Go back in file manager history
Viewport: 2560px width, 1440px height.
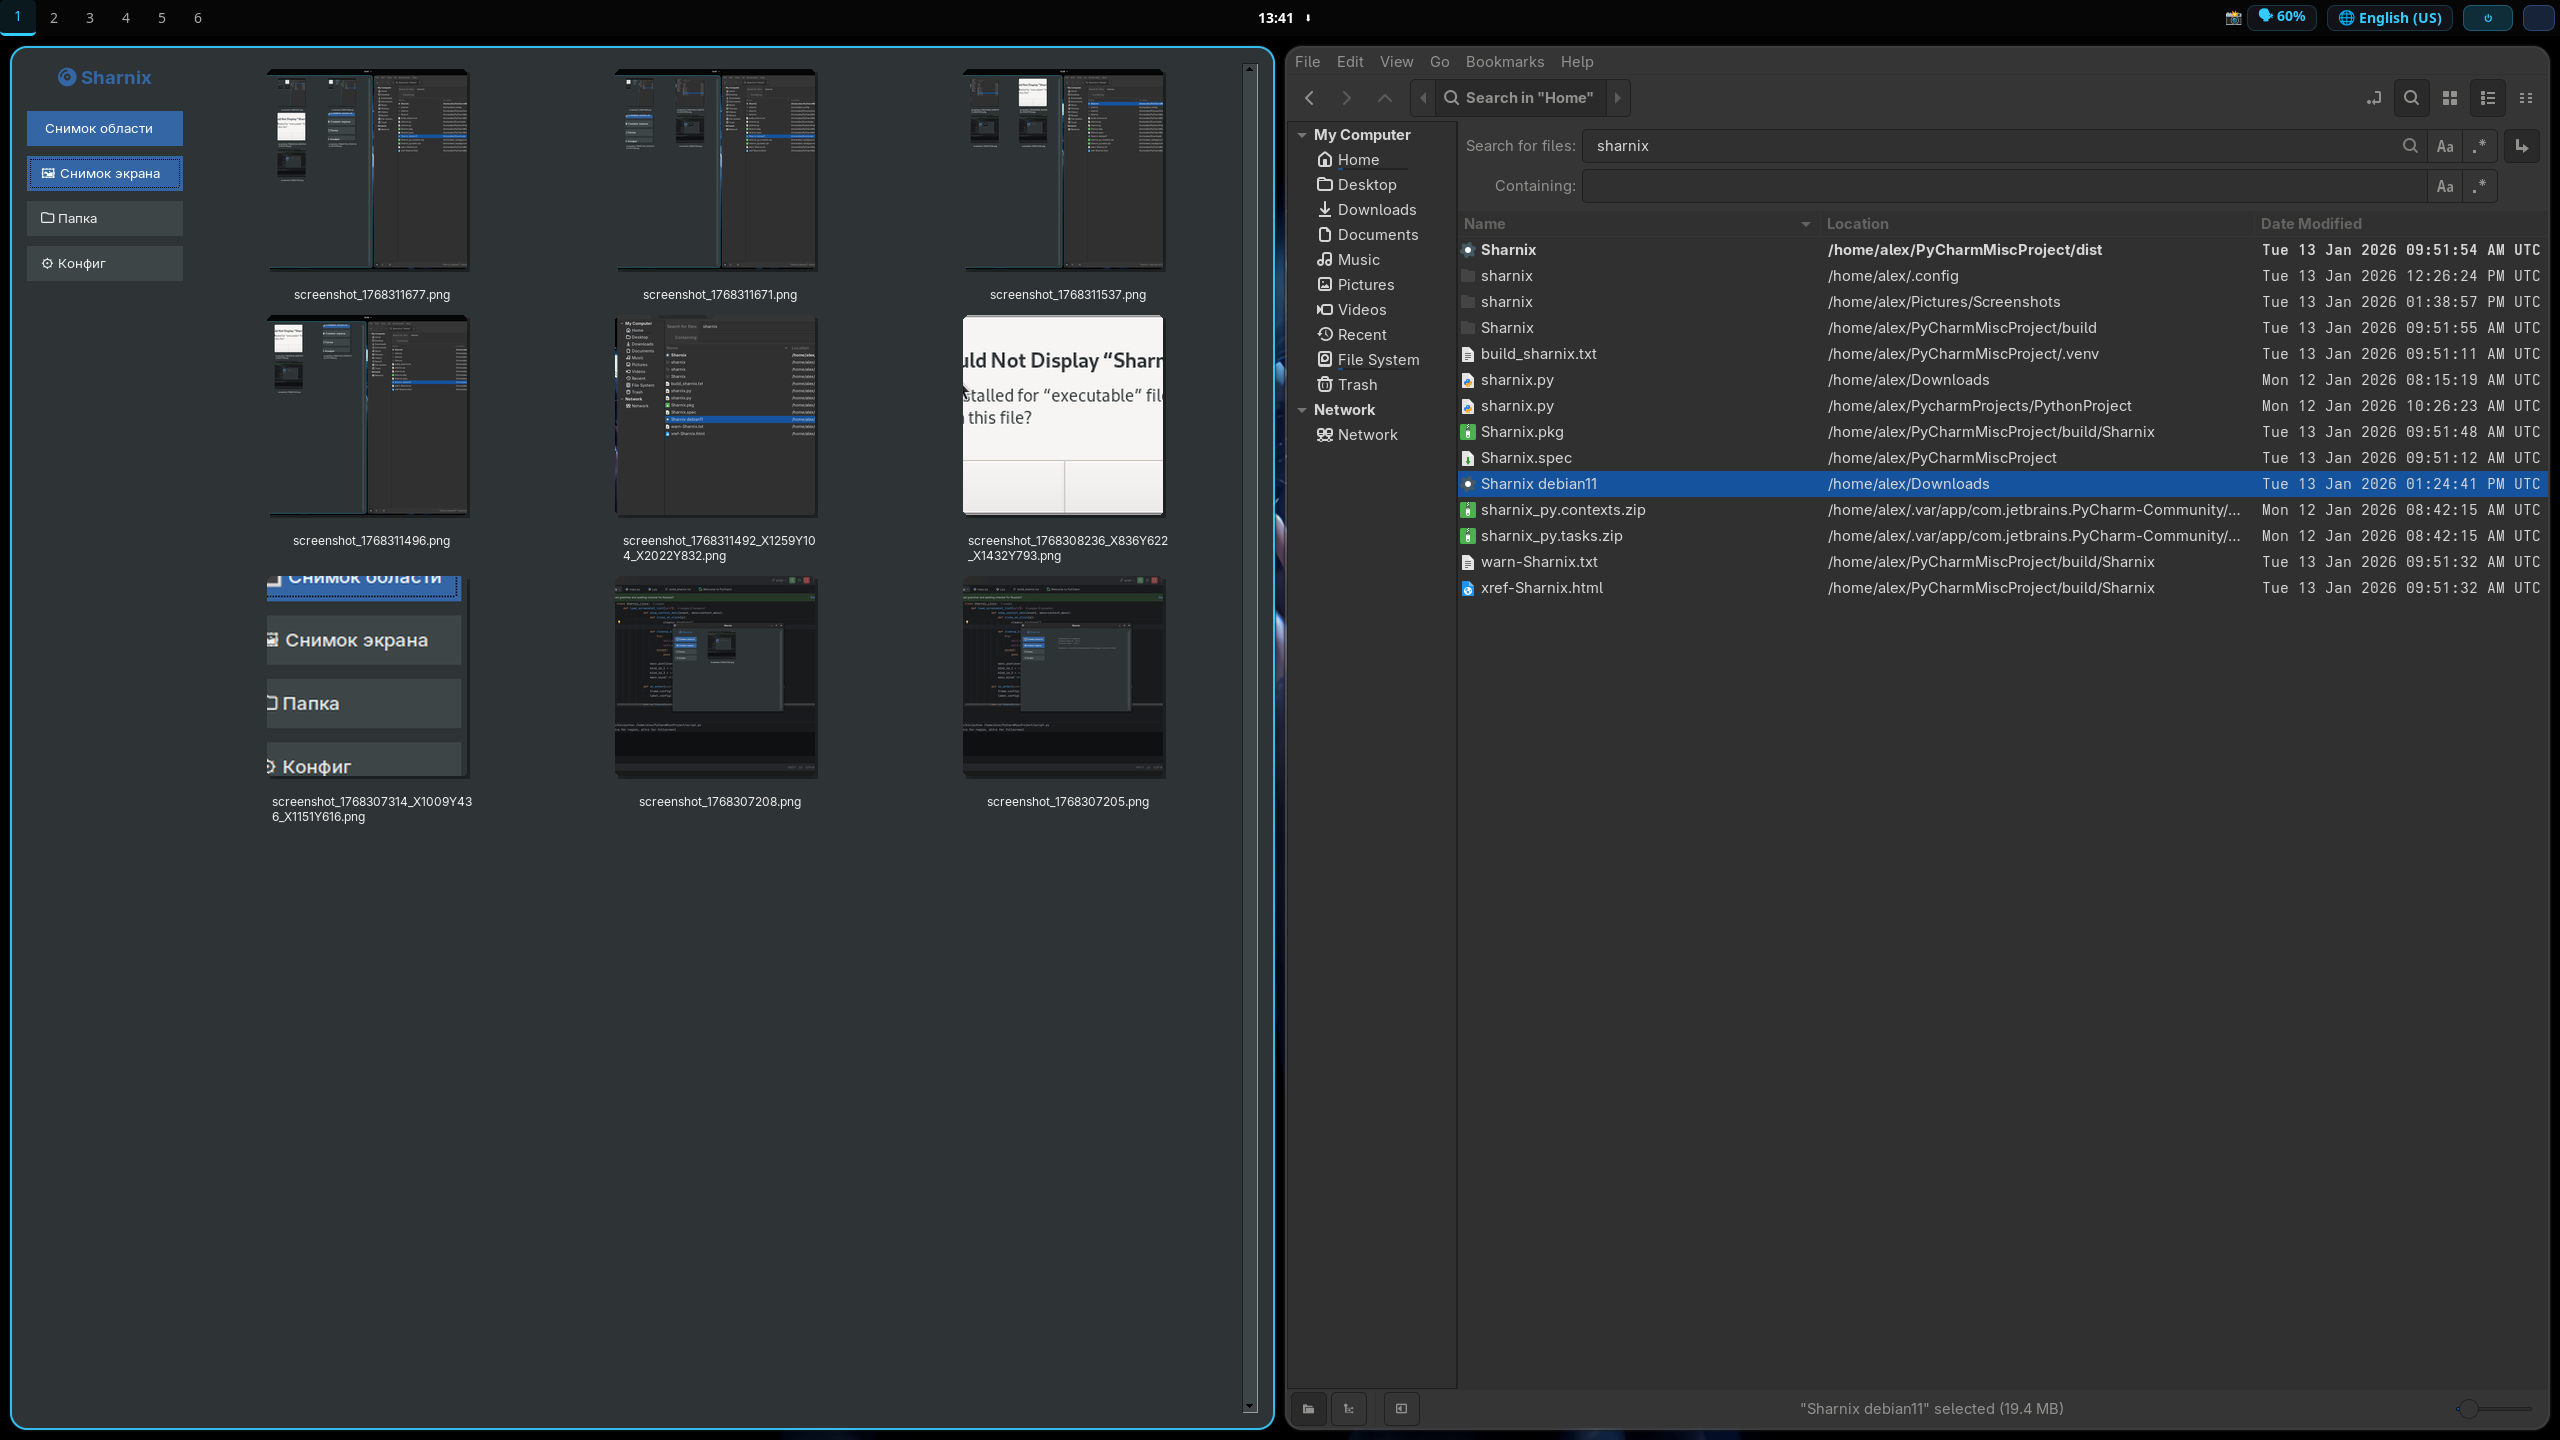(x=1309, y=98)
